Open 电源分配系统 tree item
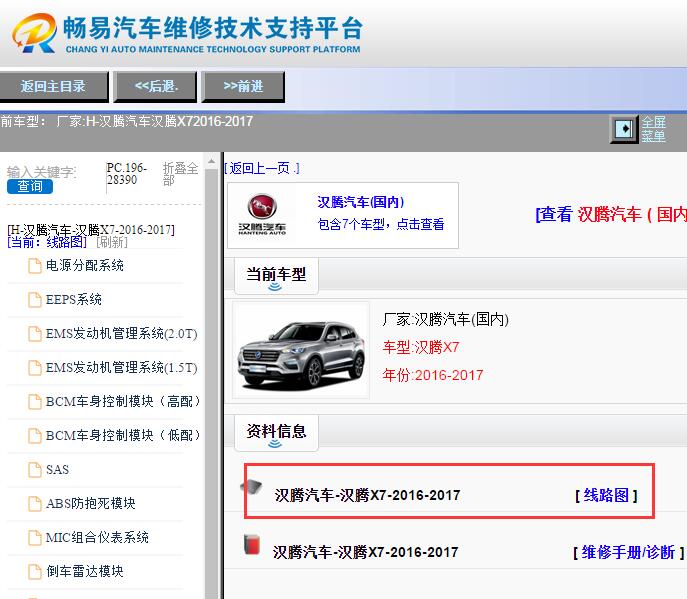Image resolution: width=687 pixels, height=599 pixels. (x=85, y=265)
